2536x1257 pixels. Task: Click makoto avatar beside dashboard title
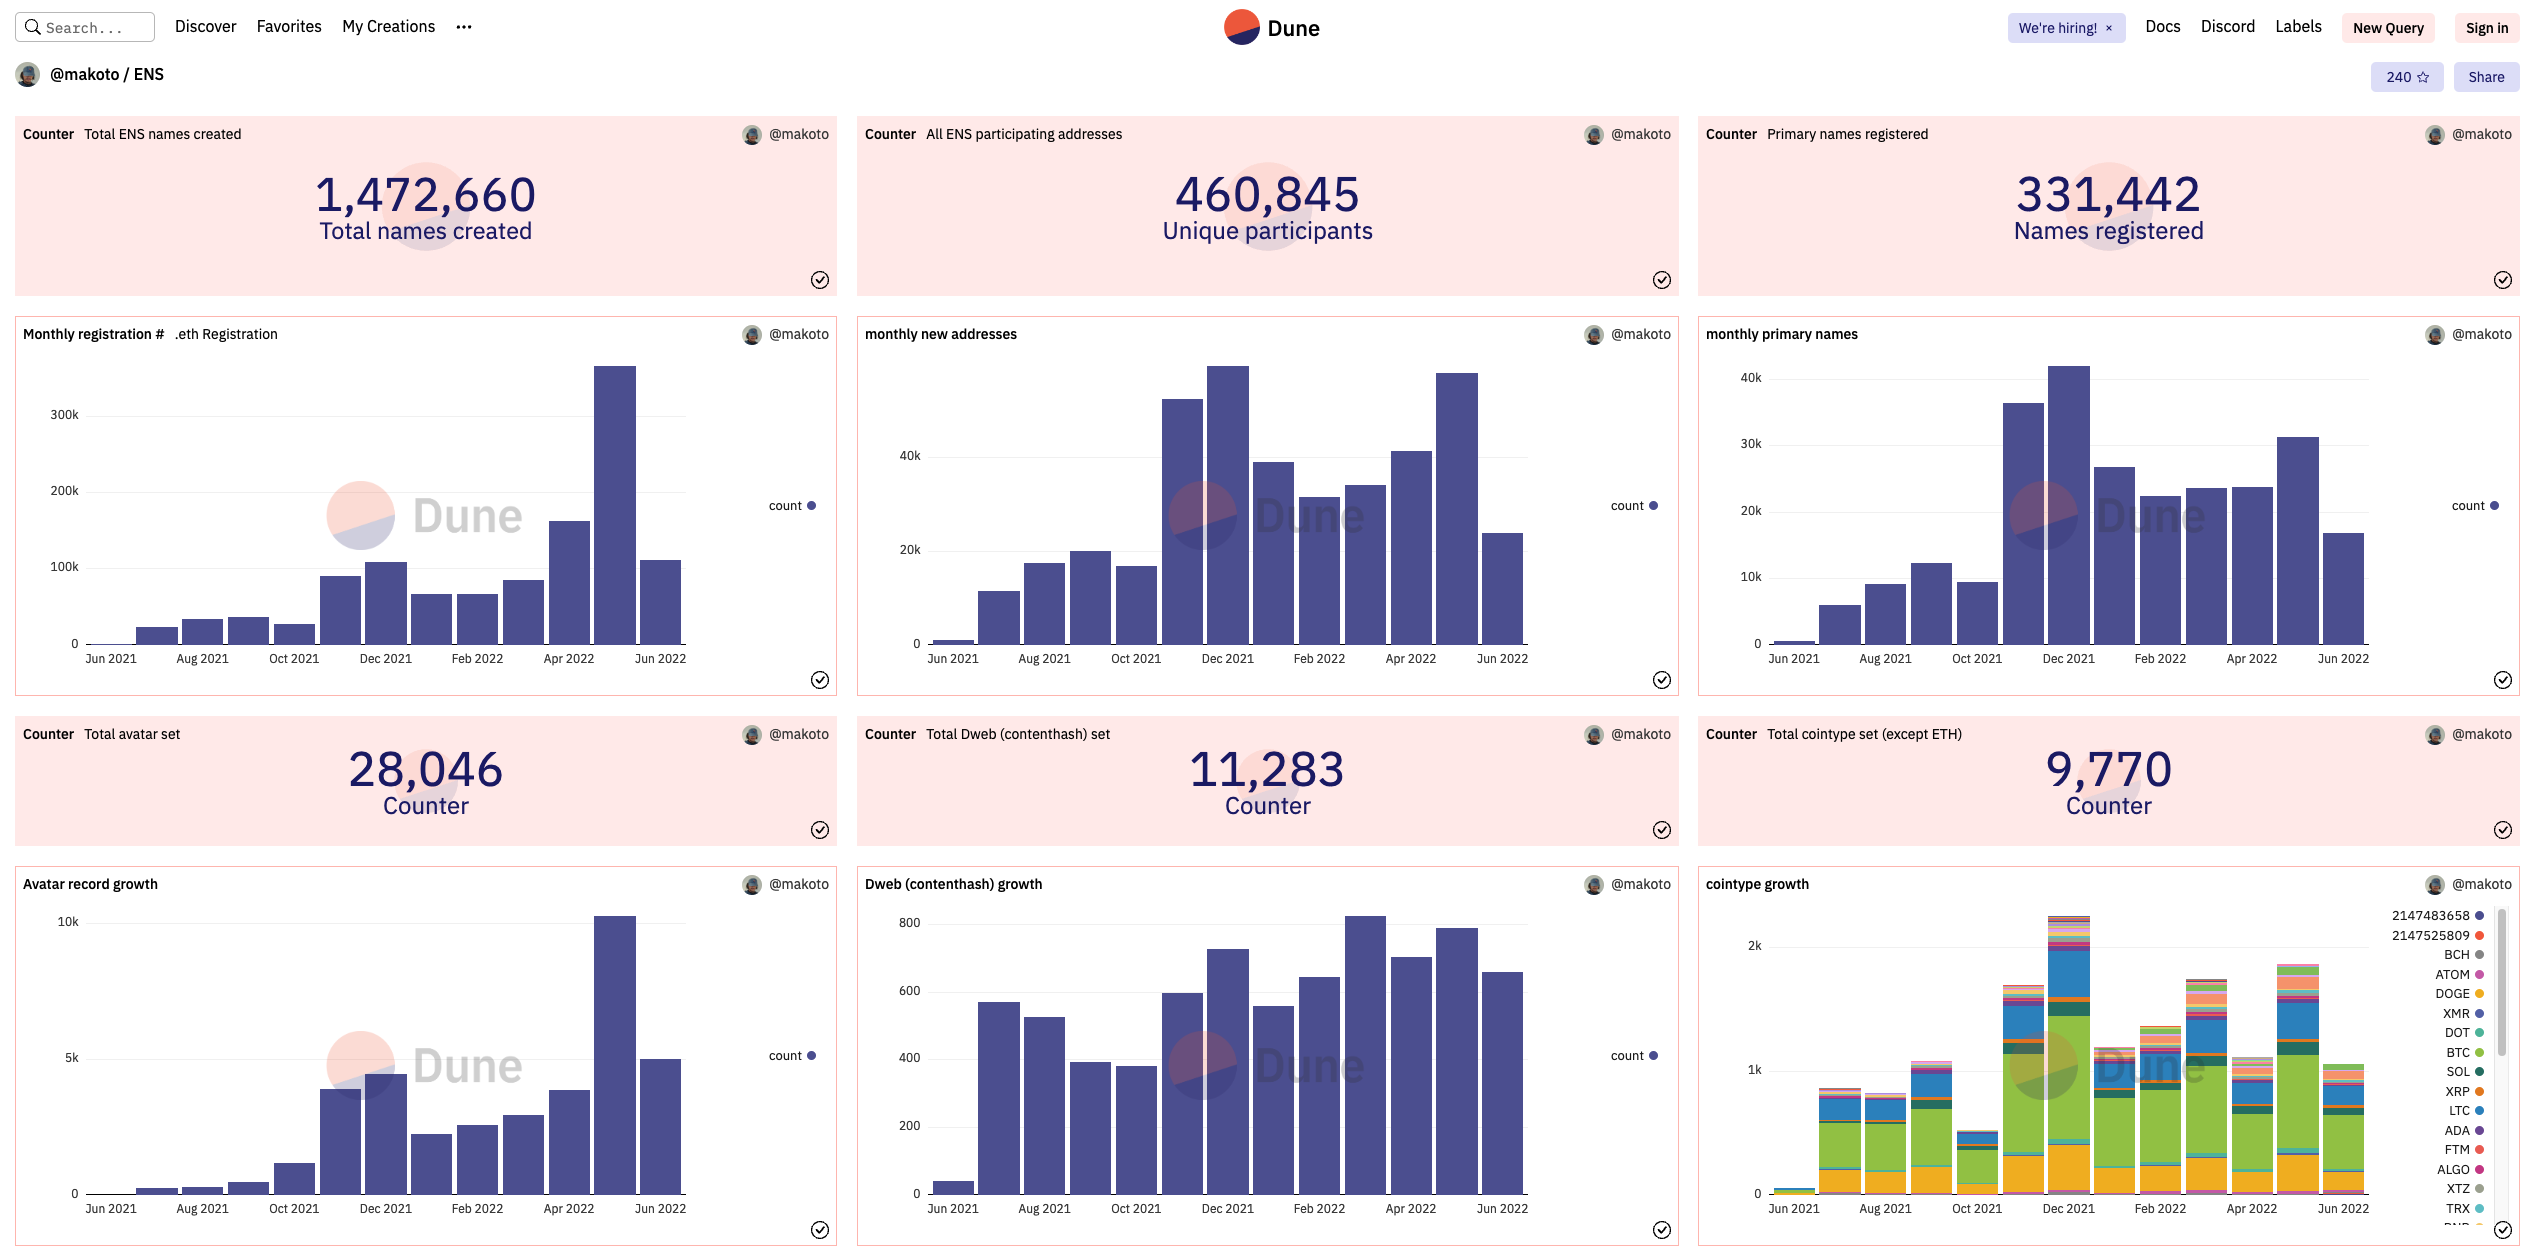[28, 75]
